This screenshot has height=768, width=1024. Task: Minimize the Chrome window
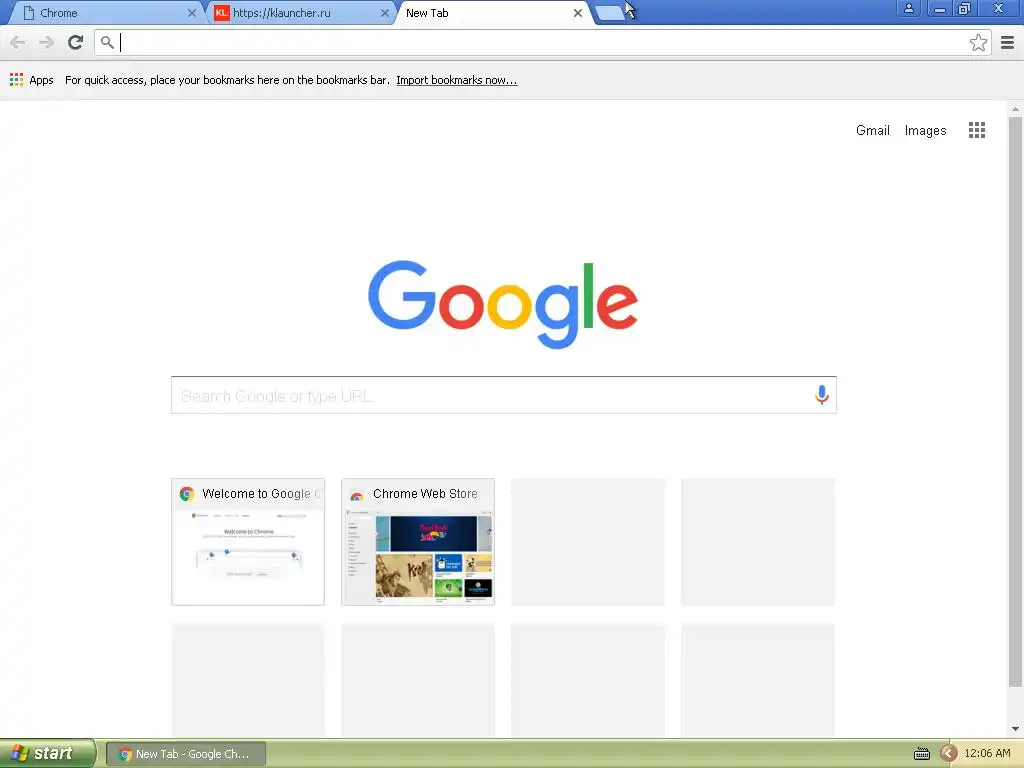940,8
